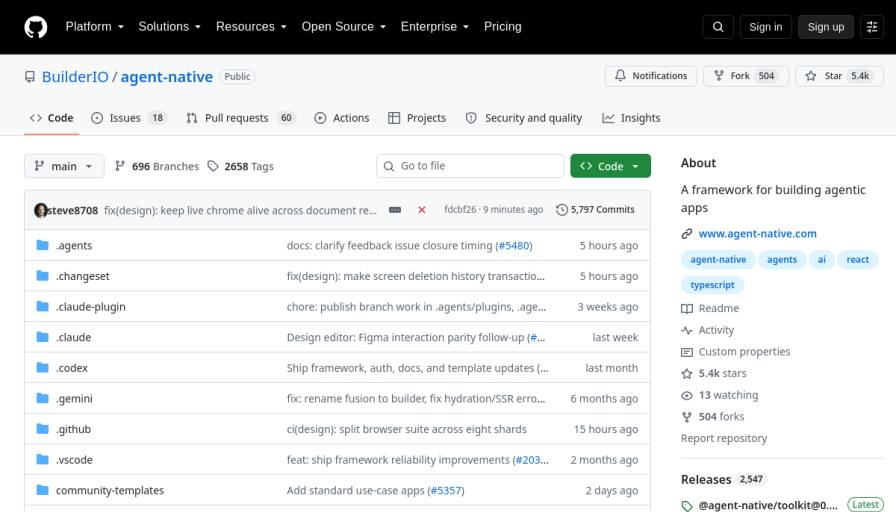Open the green Code dropdown button
Viewport: 896px width, 512px height.
coord(610,166)
